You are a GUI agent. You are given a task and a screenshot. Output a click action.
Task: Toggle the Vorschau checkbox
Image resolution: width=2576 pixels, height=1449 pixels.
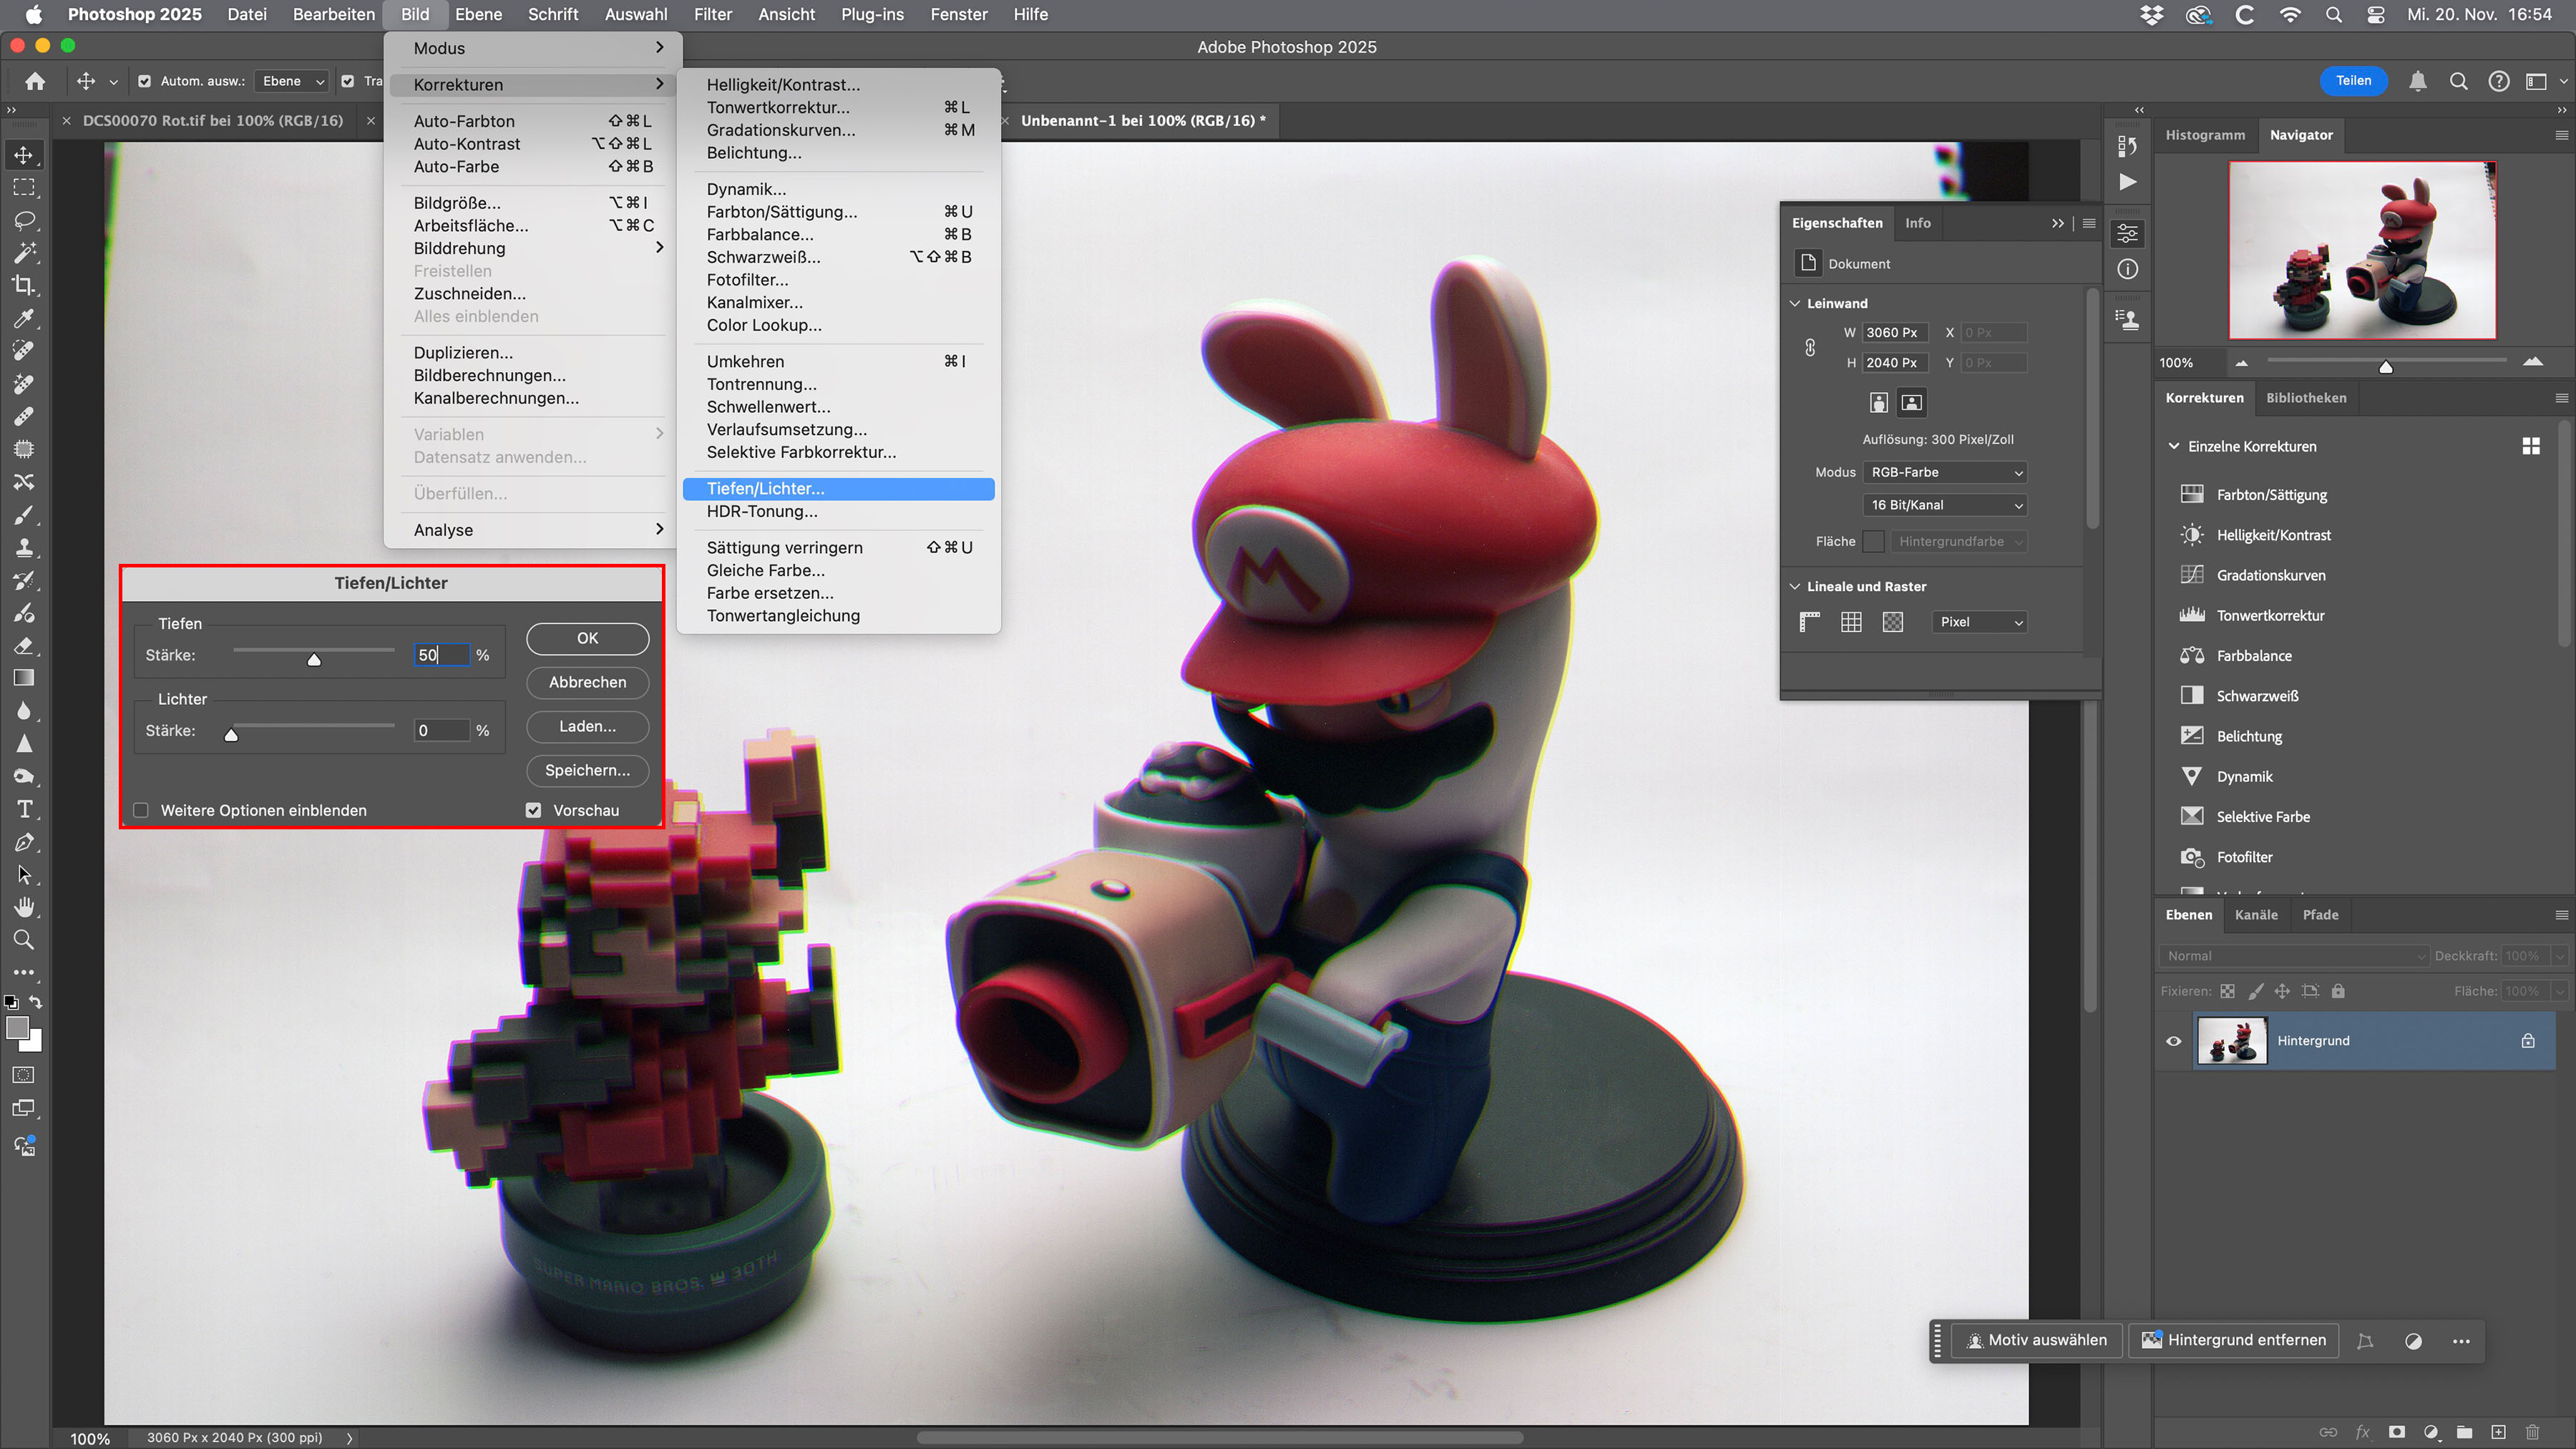533,810
